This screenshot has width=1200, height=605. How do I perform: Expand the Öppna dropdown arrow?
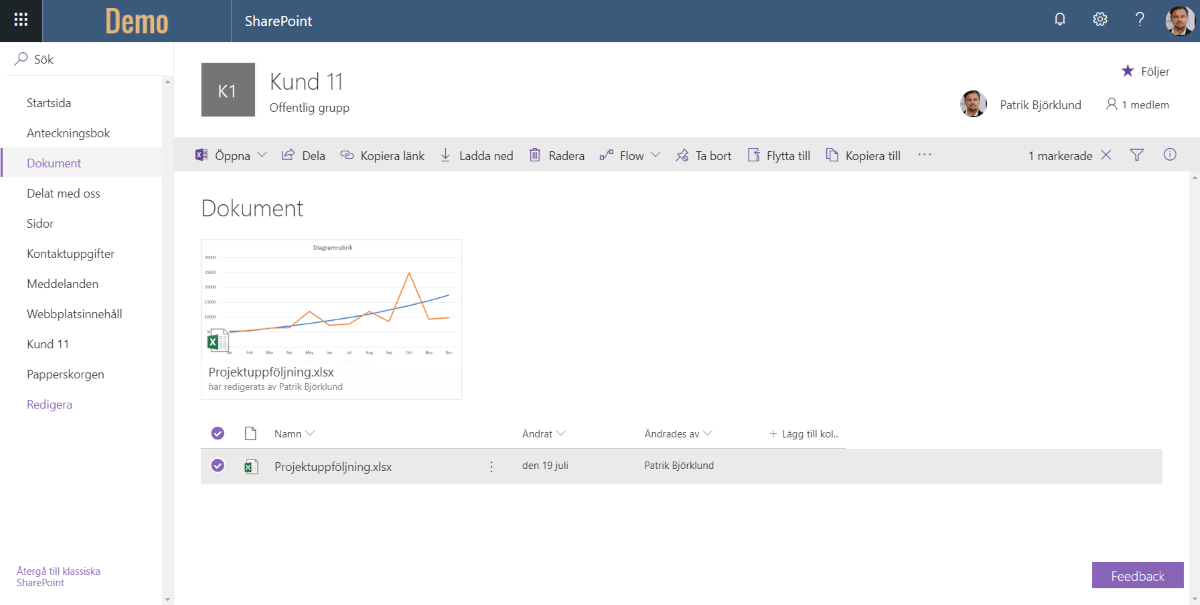[262, 155]
